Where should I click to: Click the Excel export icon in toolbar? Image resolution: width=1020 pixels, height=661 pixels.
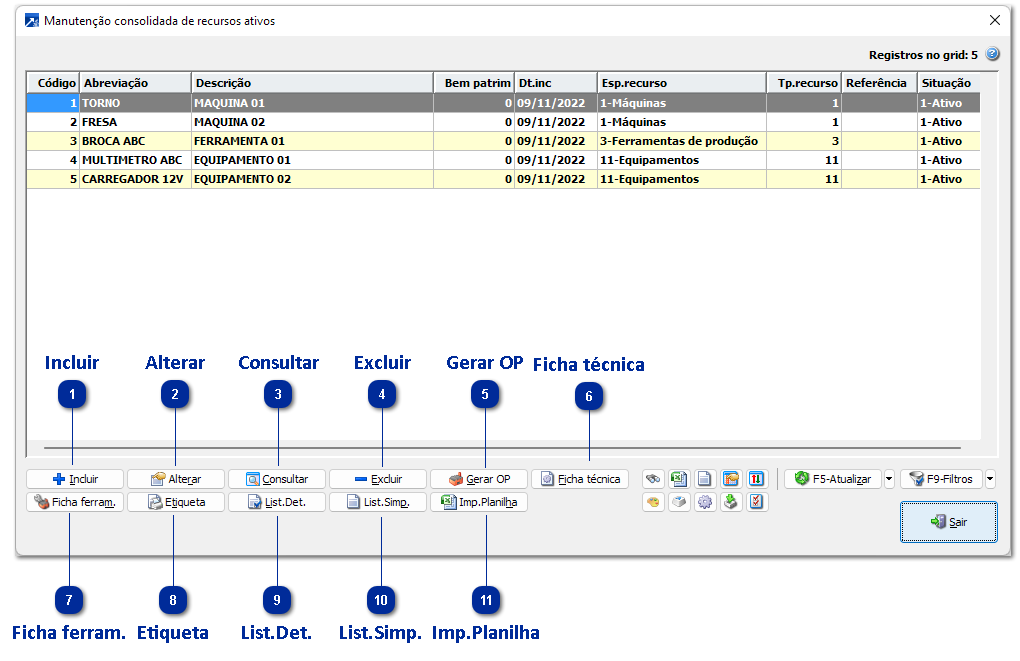coord(679,479)
